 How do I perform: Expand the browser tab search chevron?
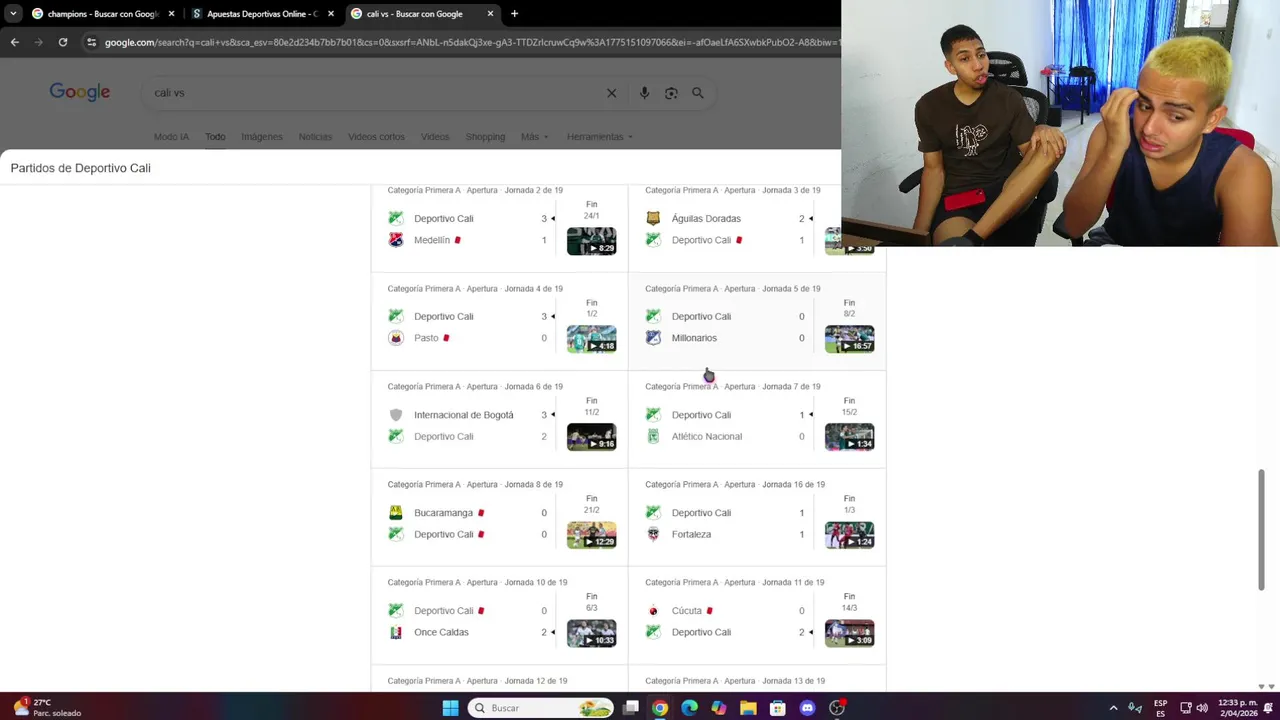pyautogui.click(x=14, y=14)
